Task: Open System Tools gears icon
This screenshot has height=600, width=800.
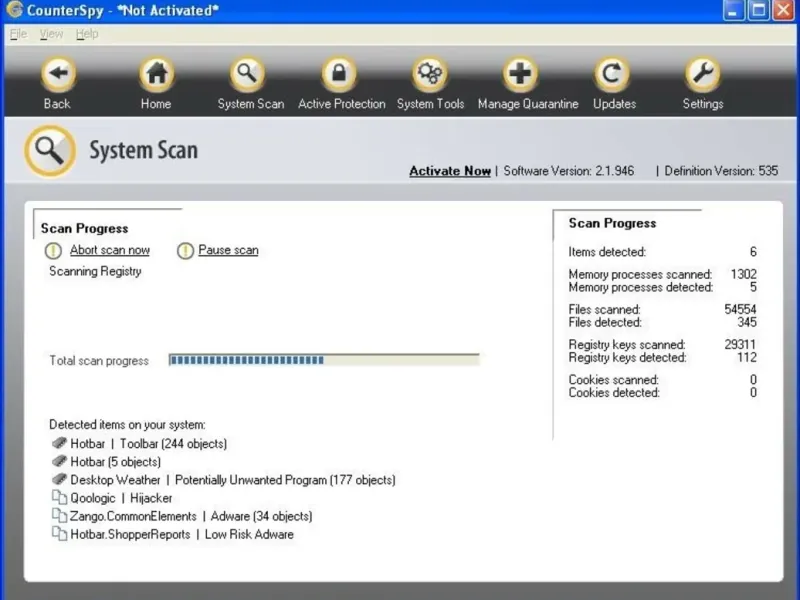Action: point(430,74)
